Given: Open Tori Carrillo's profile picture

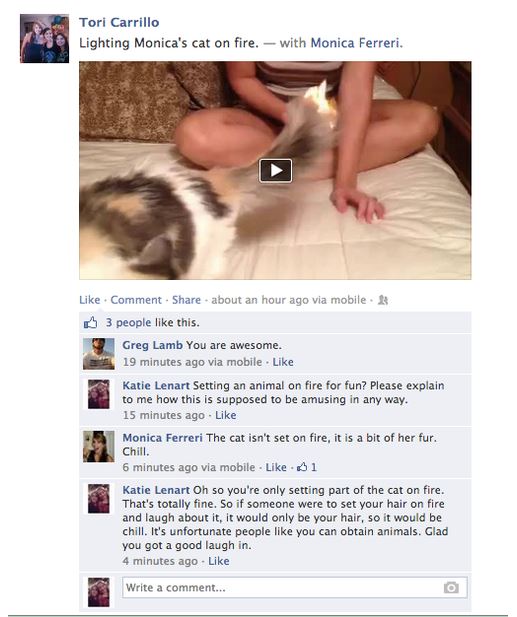Looking at the screenshot, I should tap(44, 39).
